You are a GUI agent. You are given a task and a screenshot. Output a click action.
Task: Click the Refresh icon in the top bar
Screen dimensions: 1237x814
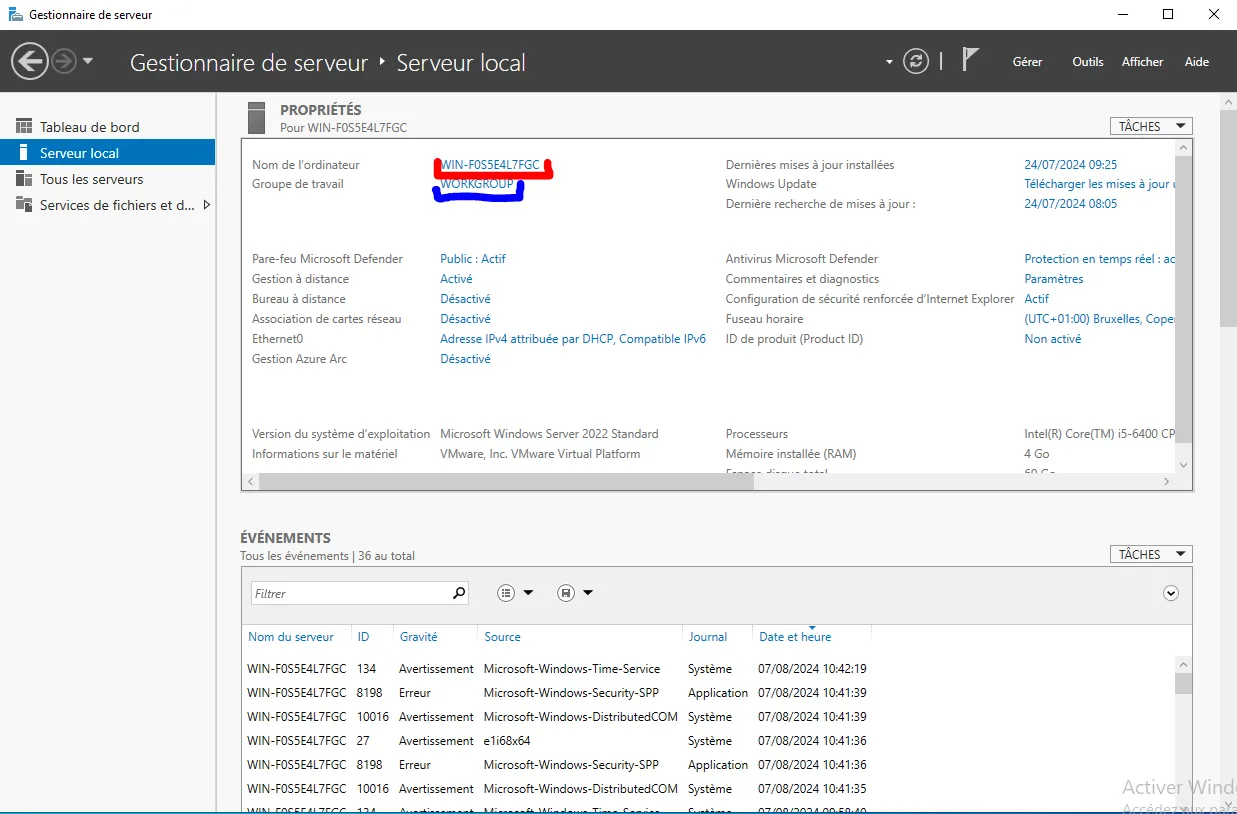pos(916,61)
